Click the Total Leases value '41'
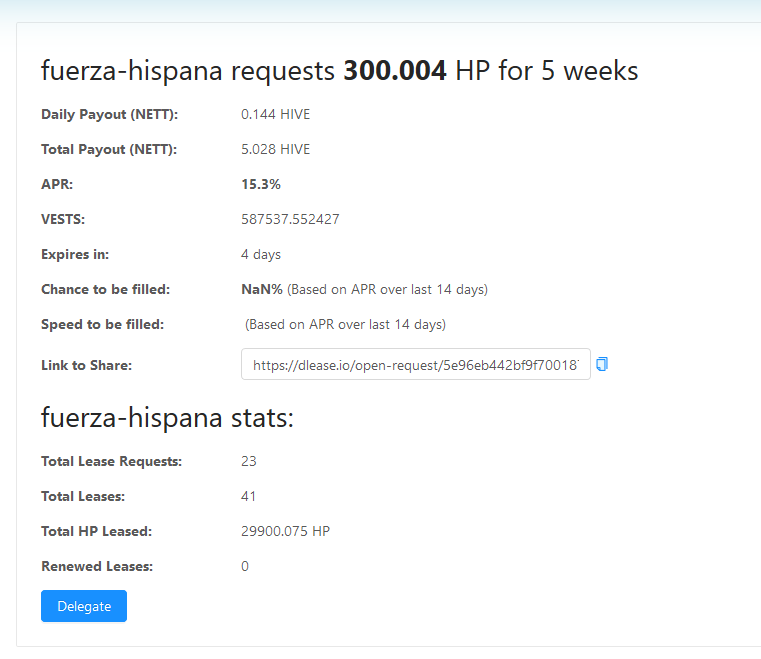Viewport: 761px width, 659px height. (248, 496)
